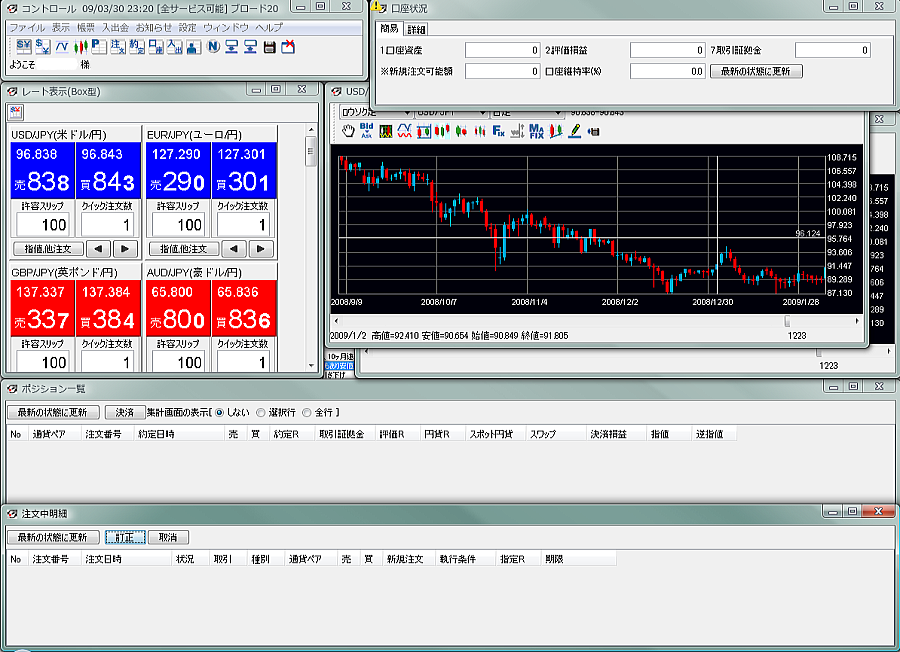
Task: Open the ウィンドウ menu
Action: coord(226,27)
